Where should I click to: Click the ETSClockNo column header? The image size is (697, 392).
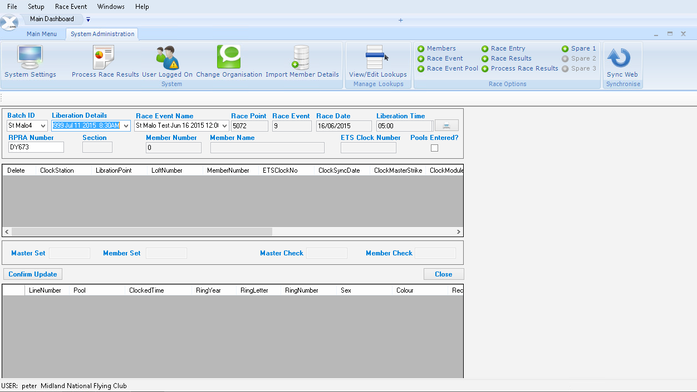pyautogui.click(x=286, y=170)
